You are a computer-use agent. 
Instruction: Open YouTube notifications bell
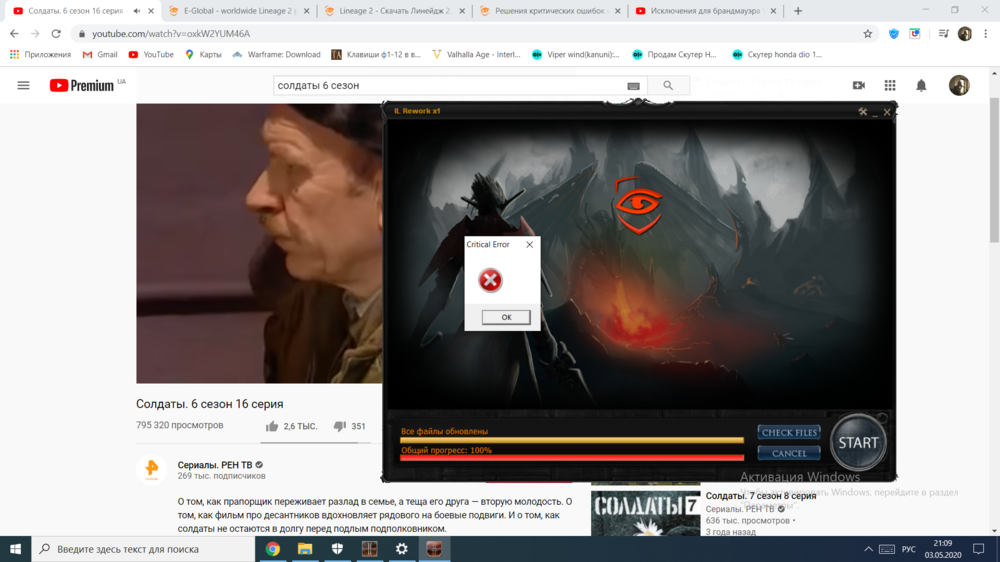pyautogui.click(x=921, y=86)
